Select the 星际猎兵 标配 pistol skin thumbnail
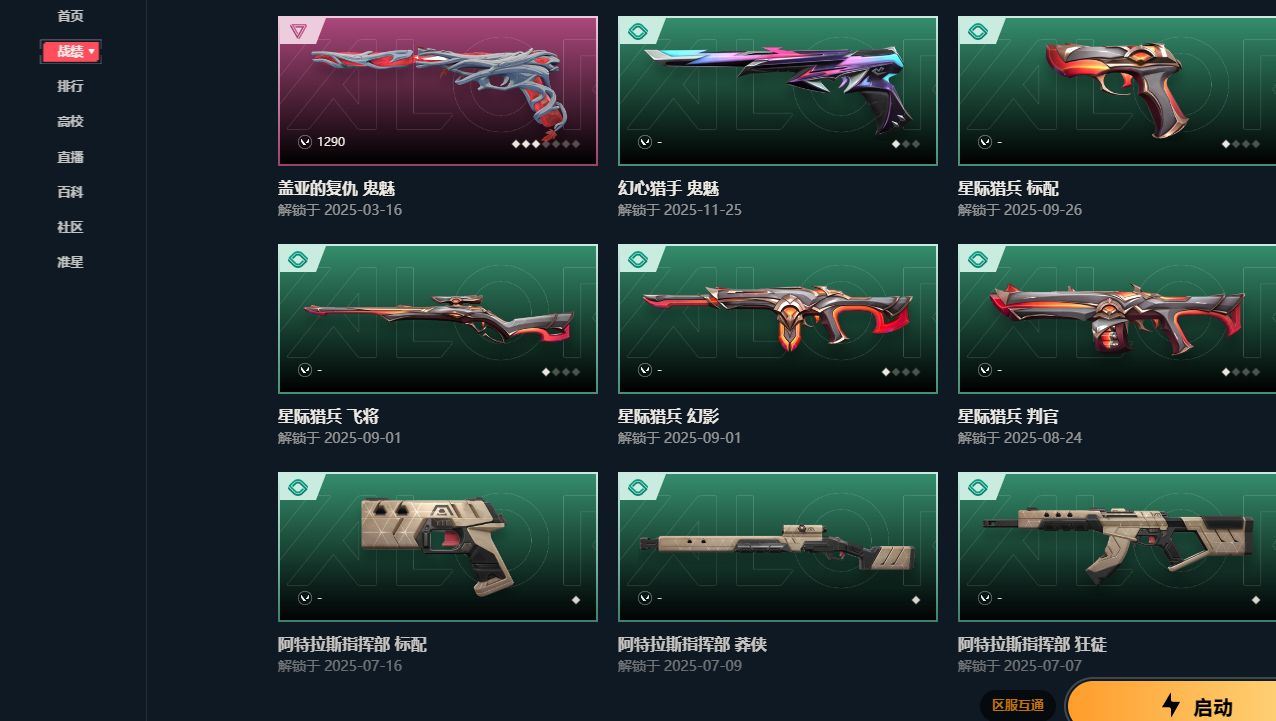 (1117, 91)
